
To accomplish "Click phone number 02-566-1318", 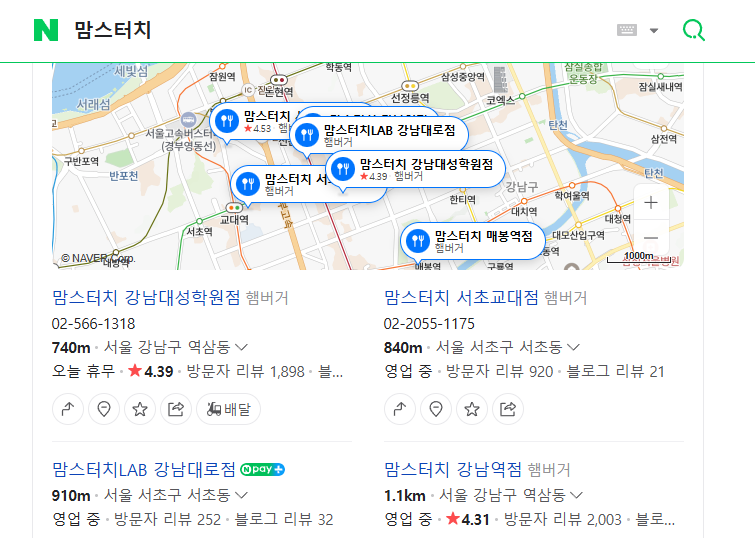I will coord(93,324).
